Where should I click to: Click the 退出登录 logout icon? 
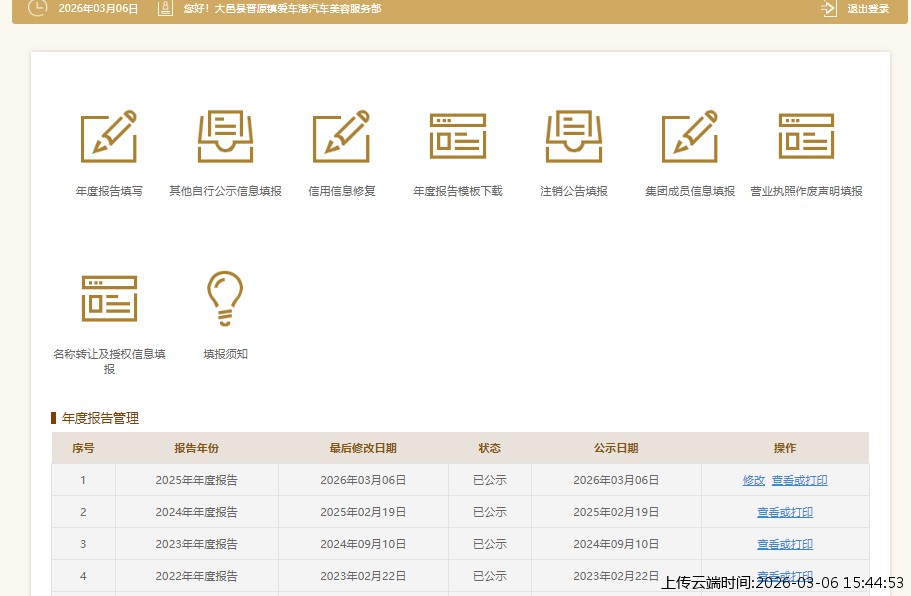pyautogui.click(x=828, y=9)
